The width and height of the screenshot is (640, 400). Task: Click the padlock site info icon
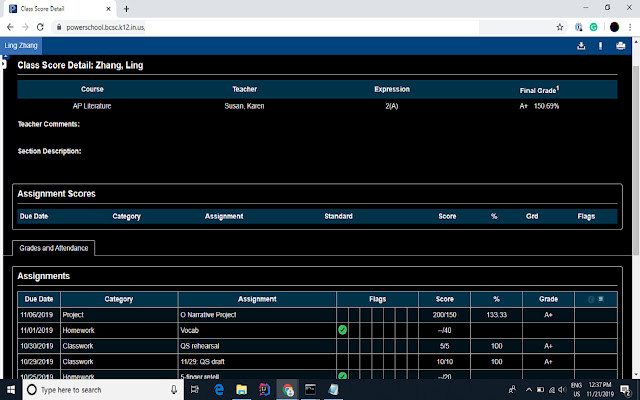click(x=59, y=27)
